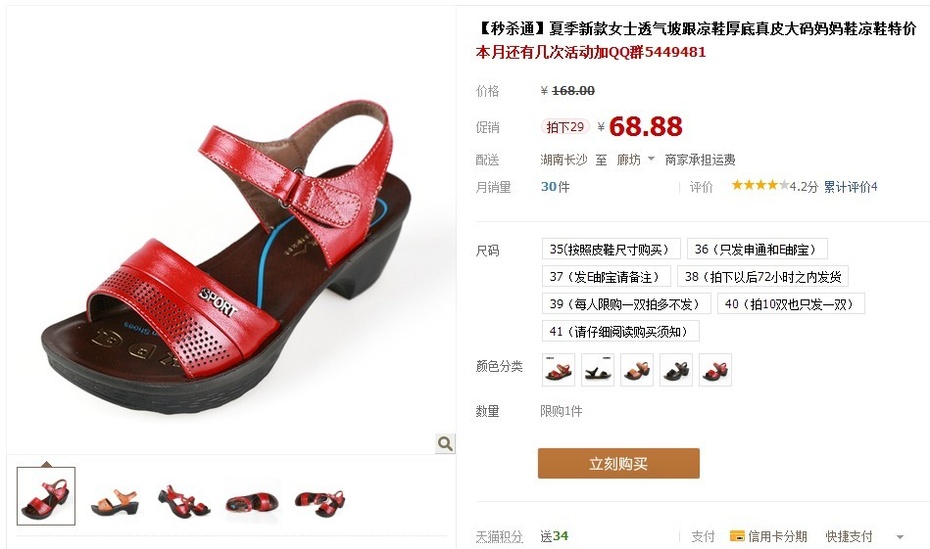Select size 36 option
The image size is (930, 549).
pos(757,249)
